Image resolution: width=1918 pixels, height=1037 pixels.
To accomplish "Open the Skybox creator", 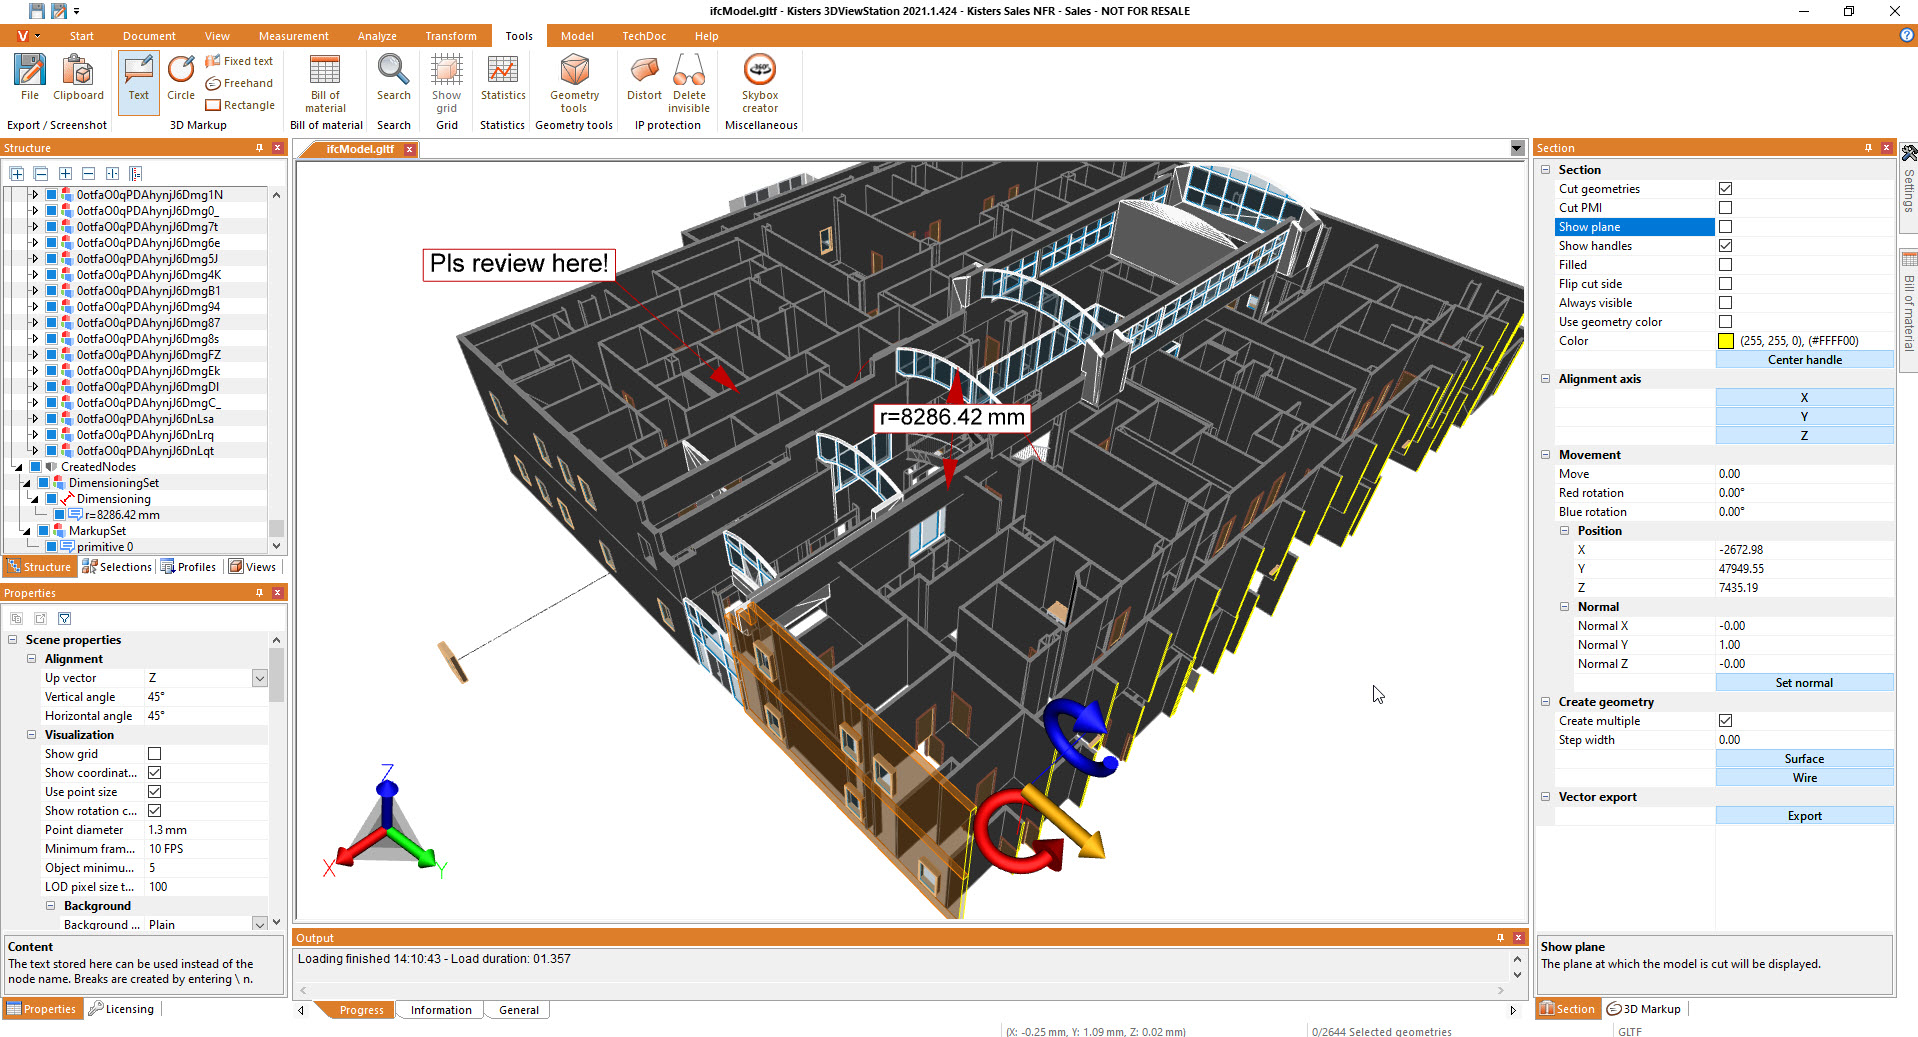I will [x=760, y=84].
